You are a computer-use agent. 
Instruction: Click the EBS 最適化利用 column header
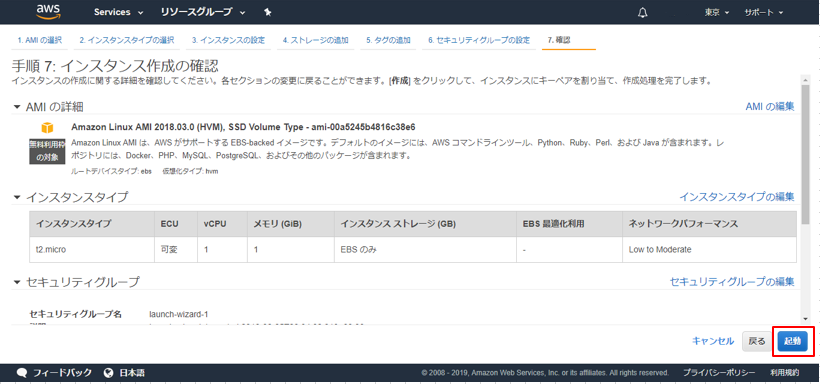[569, 224]
